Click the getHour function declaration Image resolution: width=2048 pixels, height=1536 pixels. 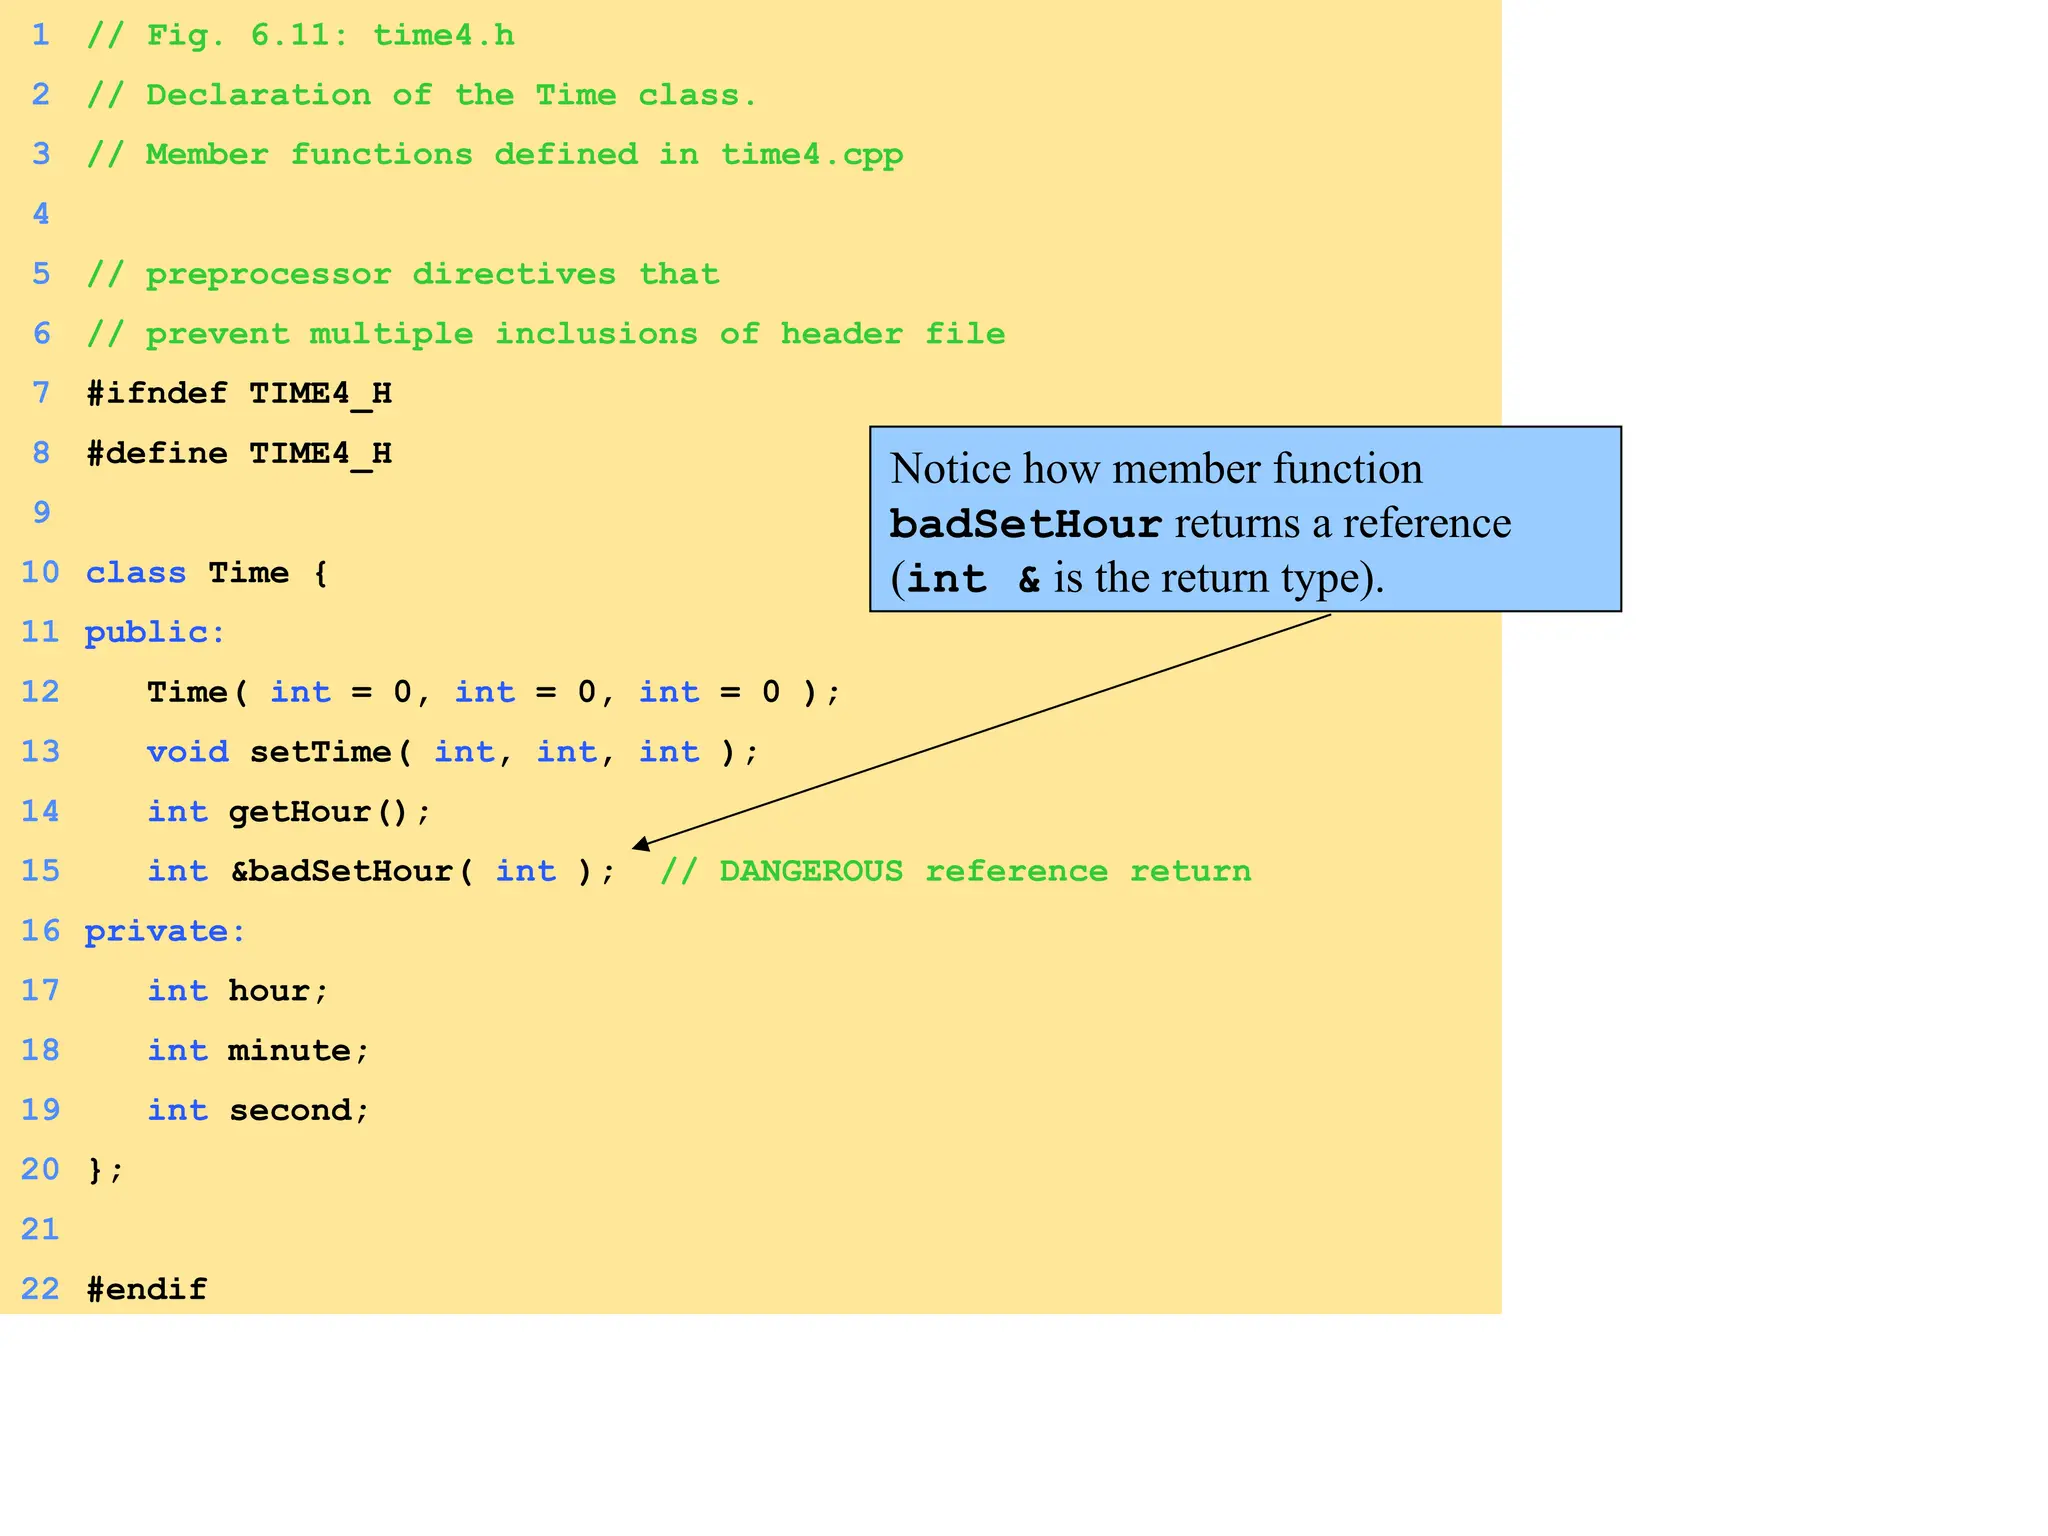point(289,811)
